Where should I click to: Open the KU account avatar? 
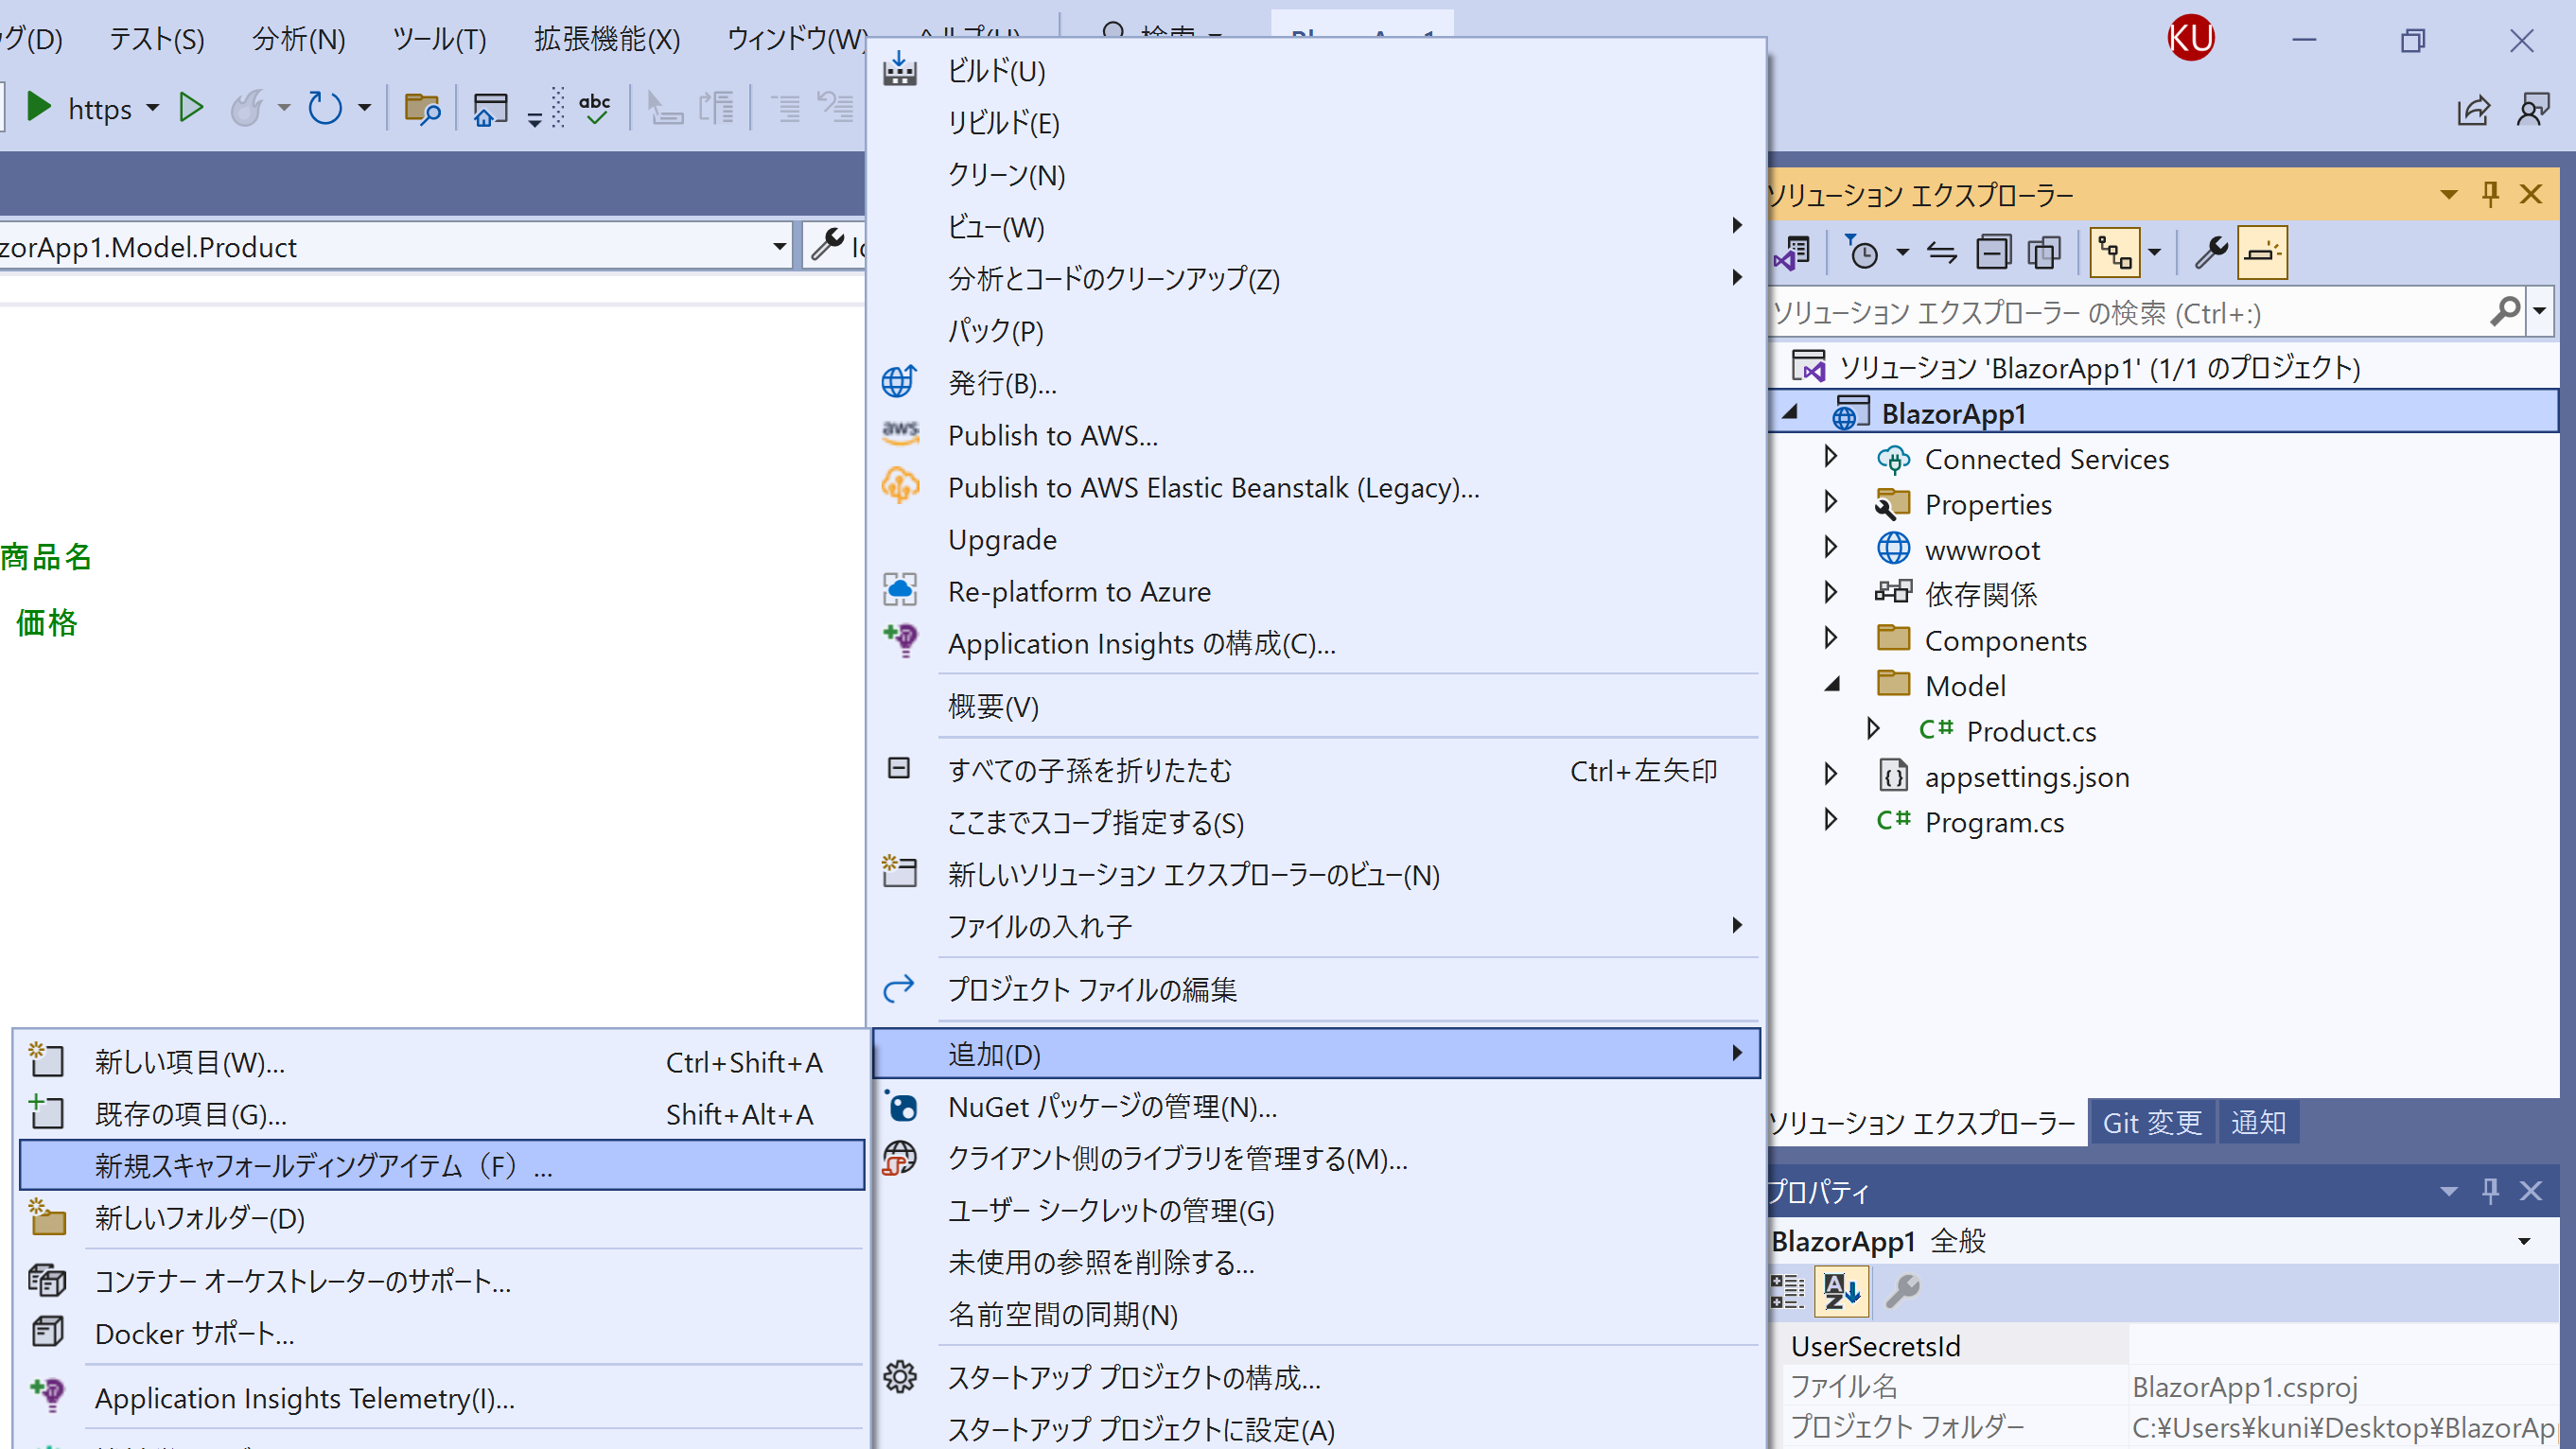coord(2190,39)
